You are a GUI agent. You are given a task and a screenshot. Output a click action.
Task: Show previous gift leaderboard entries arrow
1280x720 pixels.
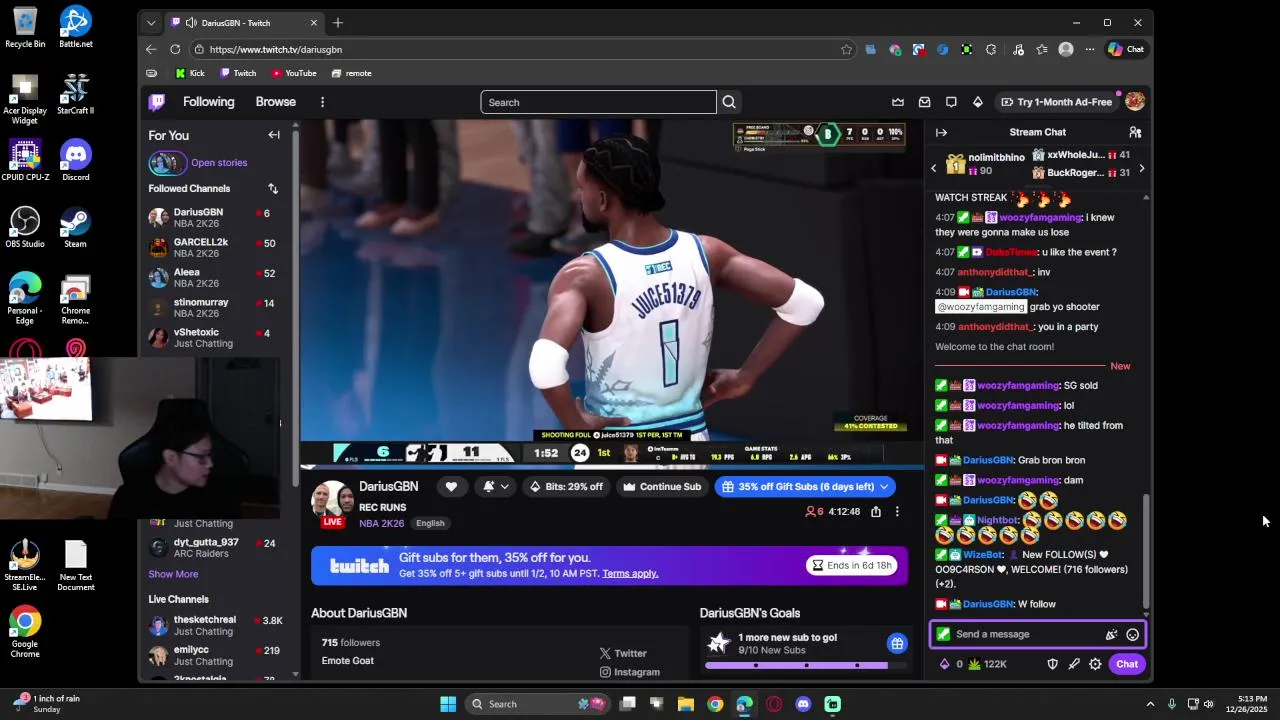[x=934, y=169]
